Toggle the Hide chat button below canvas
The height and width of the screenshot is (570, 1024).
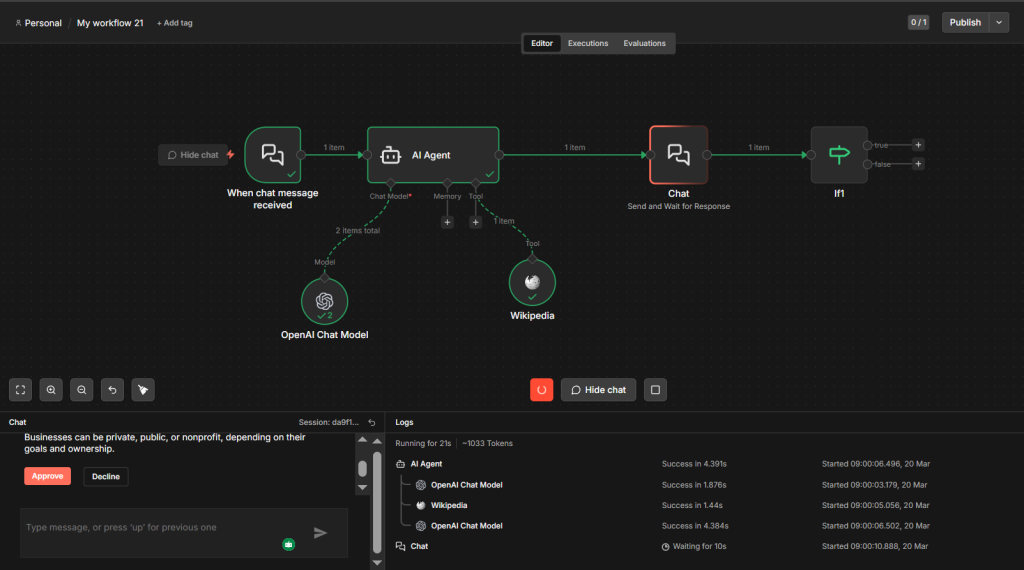[x=599, y=390]
